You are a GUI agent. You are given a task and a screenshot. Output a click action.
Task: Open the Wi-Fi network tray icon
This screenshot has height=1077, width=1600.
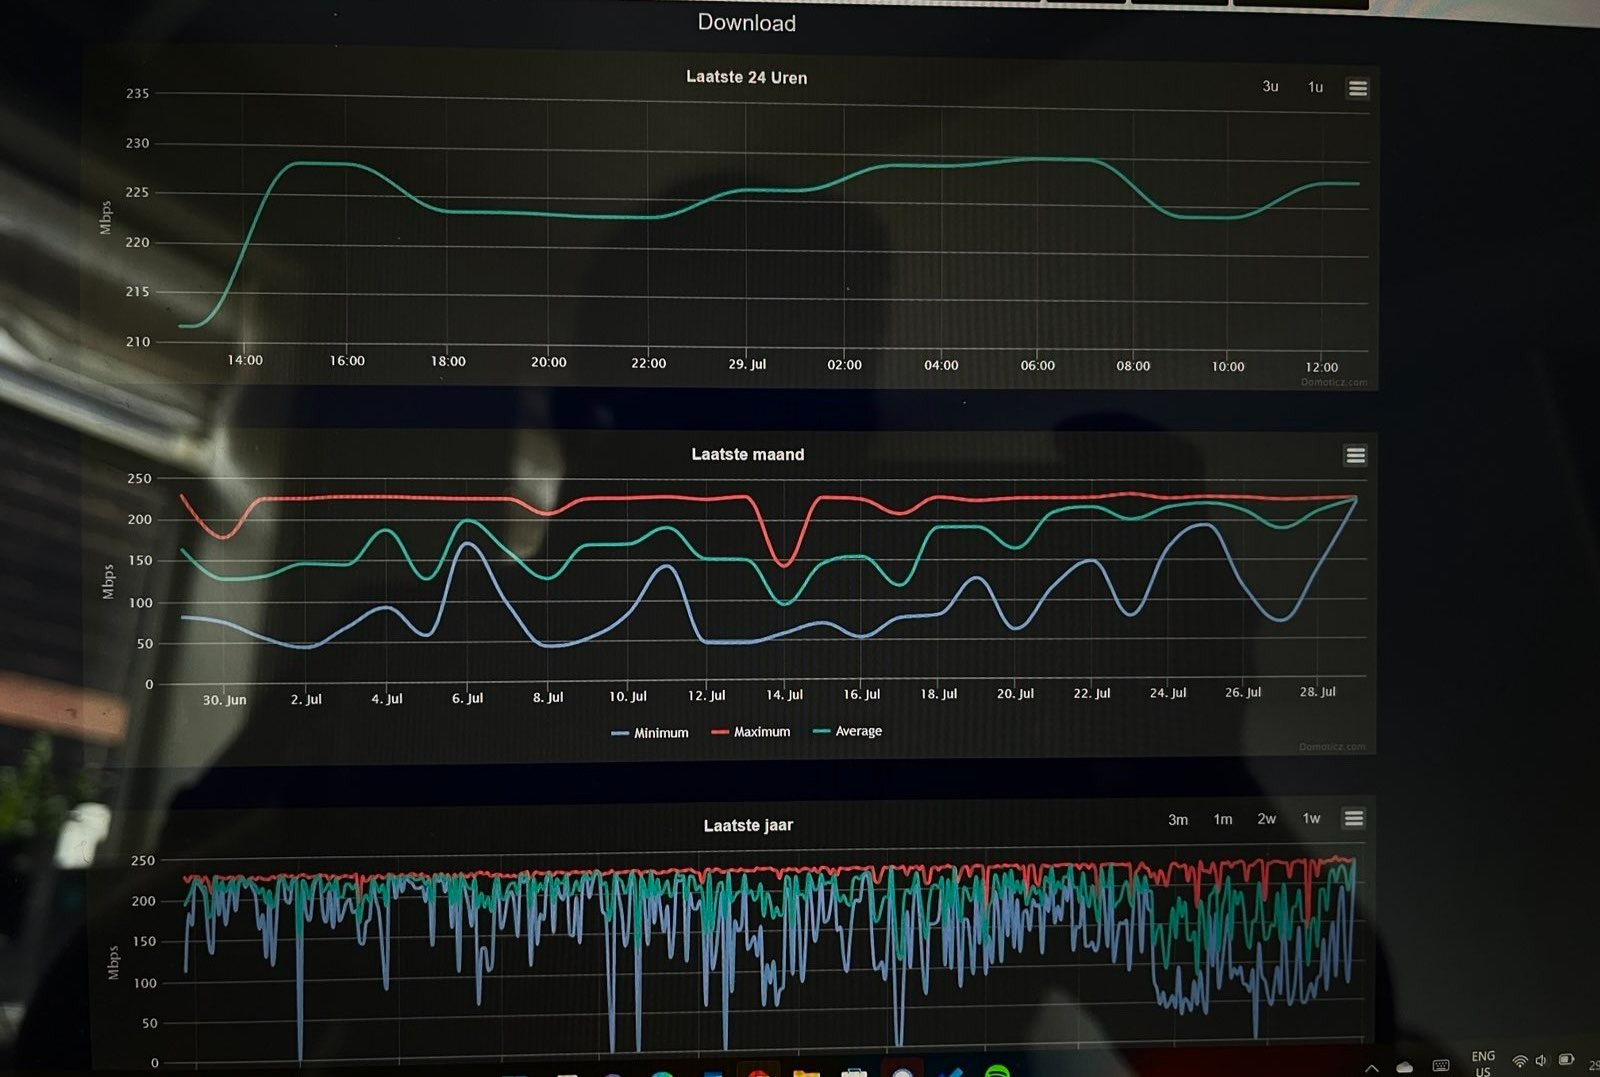(1520, 1061)
